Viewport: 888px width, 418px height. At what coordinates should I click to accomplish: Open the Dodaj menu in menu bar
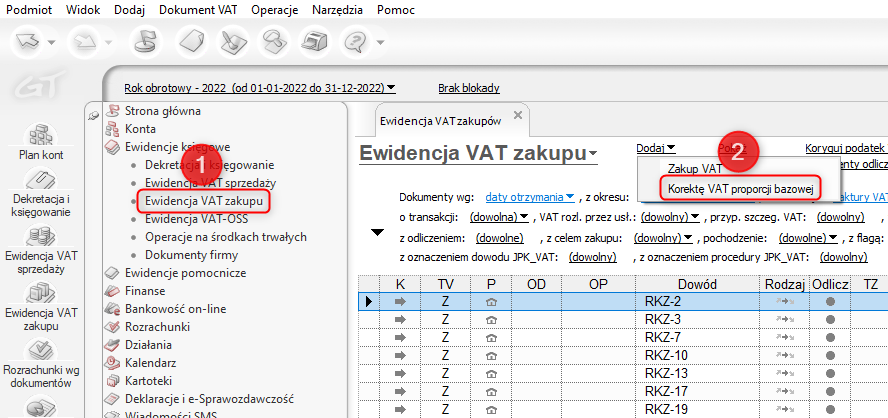pyautogui.click(x=130, y=10)
